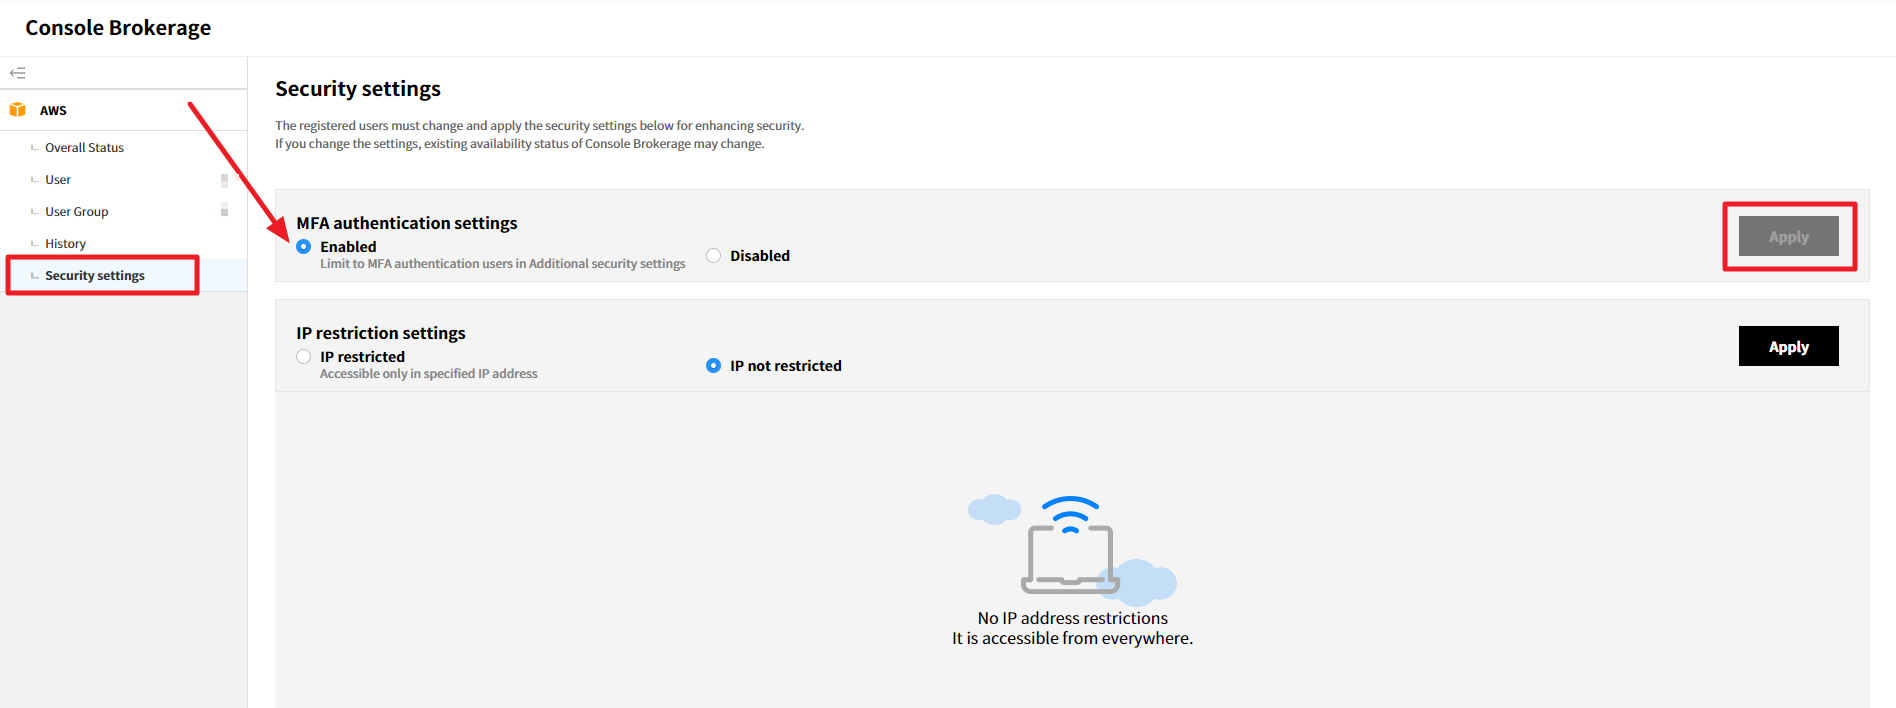
Task: Open the History menu item
Action: point(65,244)
